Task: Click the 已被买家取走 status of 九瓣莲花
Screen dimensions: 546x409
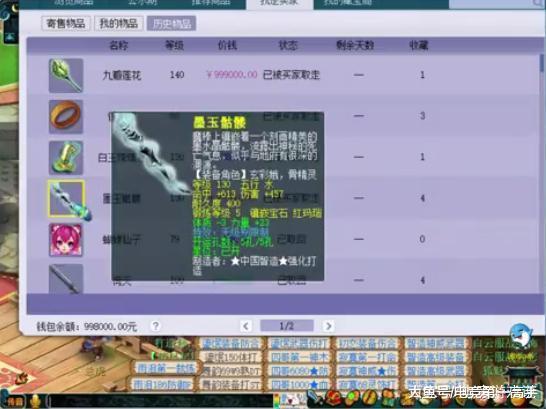Action: pos(291,75)
